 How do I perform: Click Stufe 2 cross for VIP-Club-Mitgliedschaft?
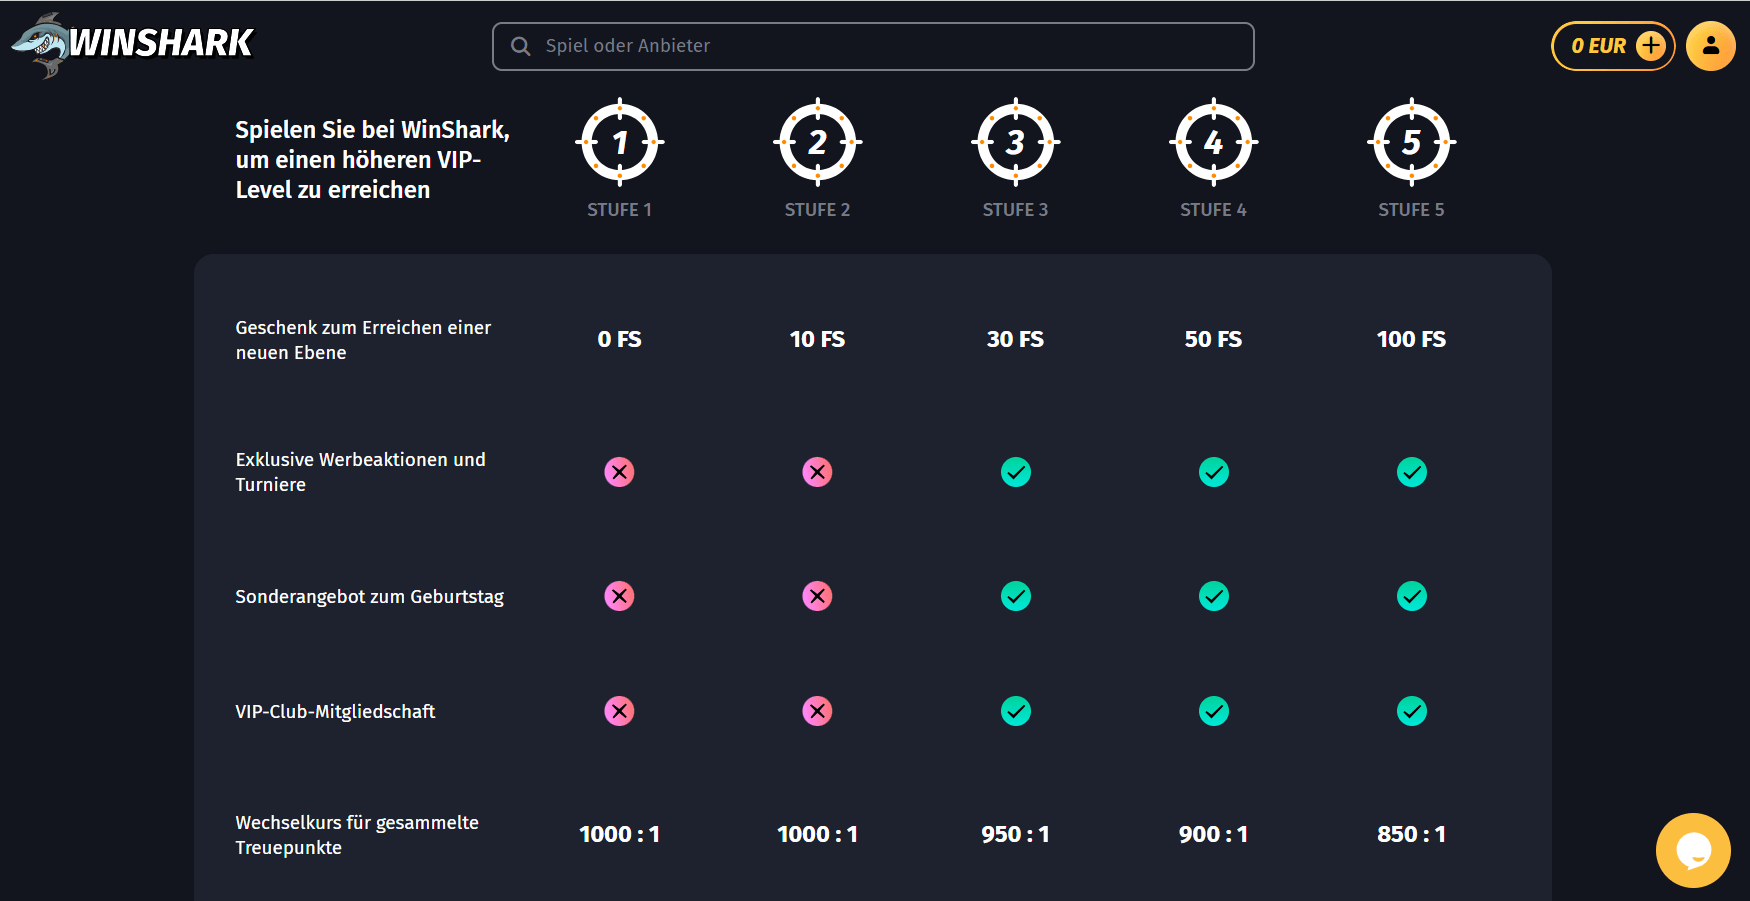(818, 712)
